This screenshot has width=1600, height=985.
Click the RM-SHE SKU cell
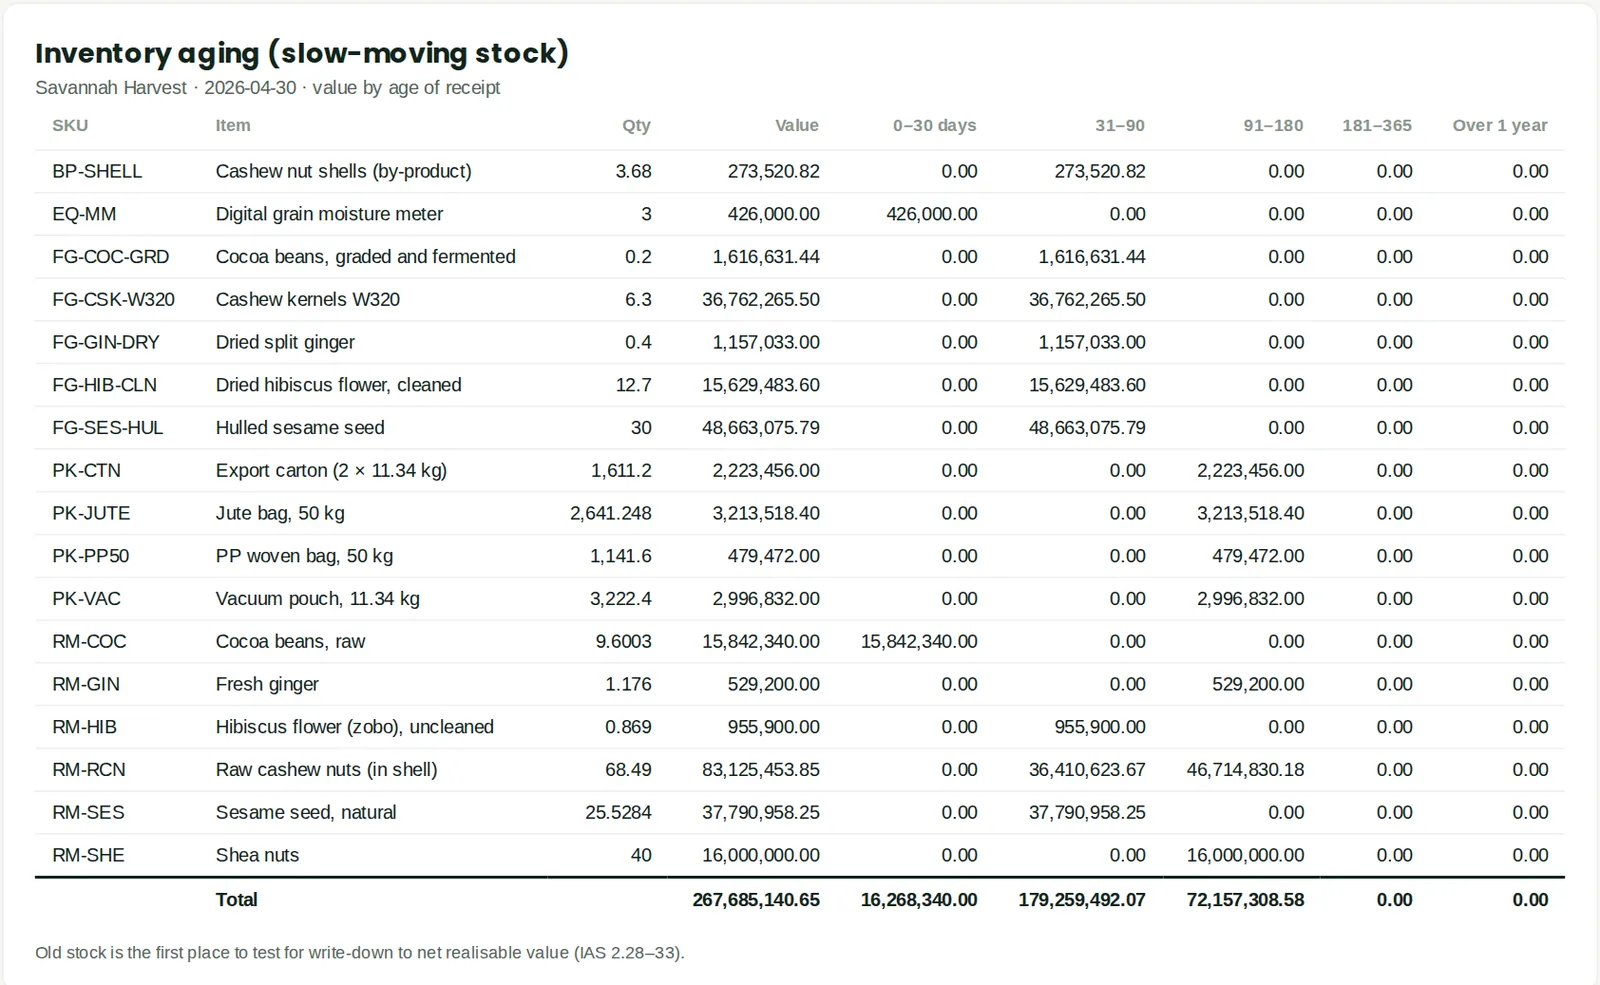pyautogui.click(x=88, y=856)
